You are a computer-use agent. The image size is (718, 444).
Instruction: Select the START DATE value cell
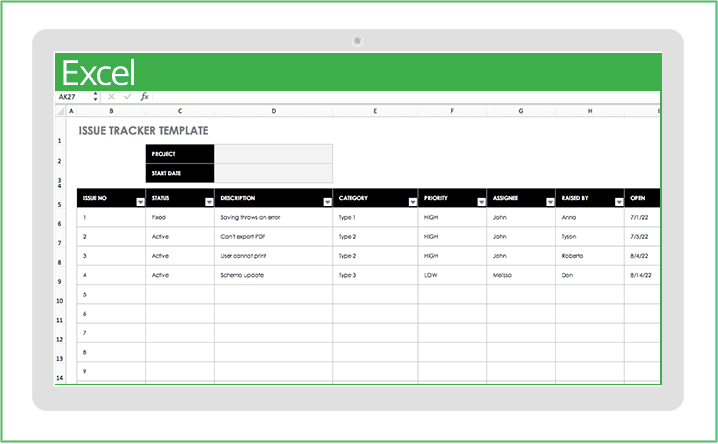coord(273,173)
